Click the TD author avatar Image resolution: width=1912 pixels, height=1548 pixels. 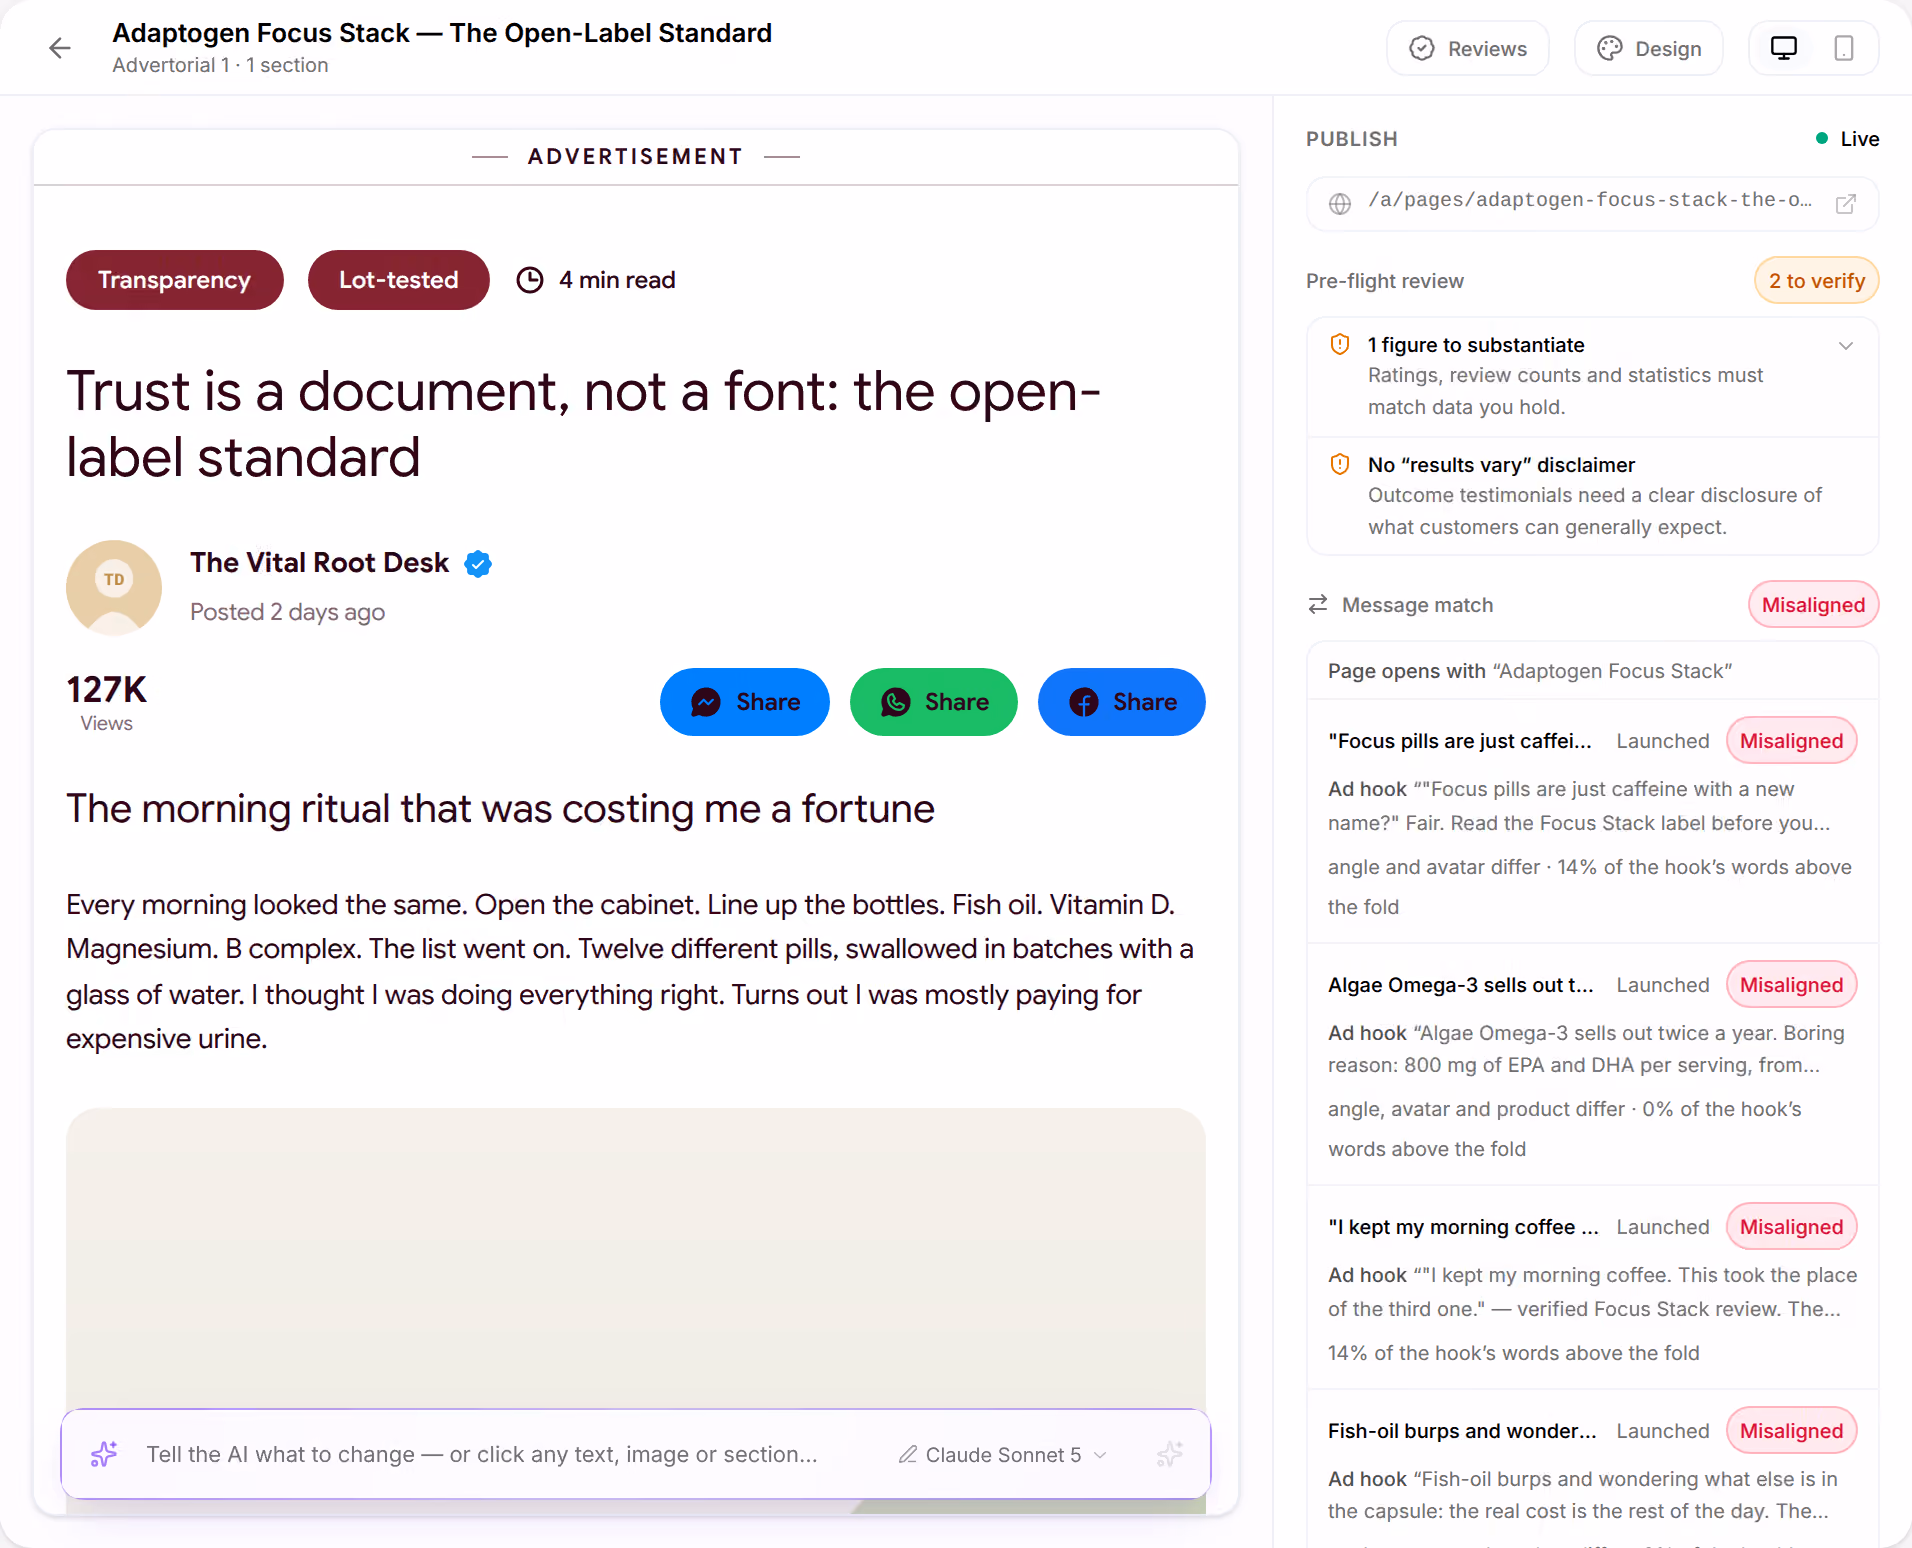(x=114, y=588)
